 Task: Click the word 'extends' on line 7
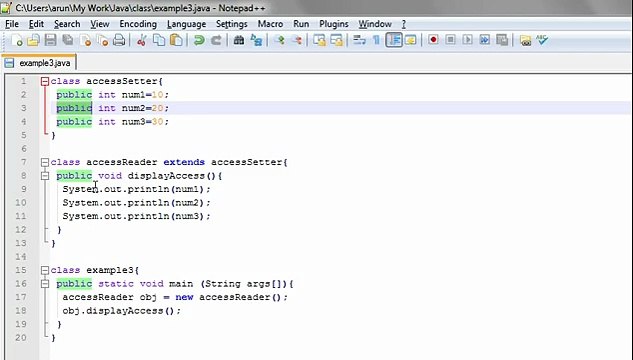(x=184, y=162)
